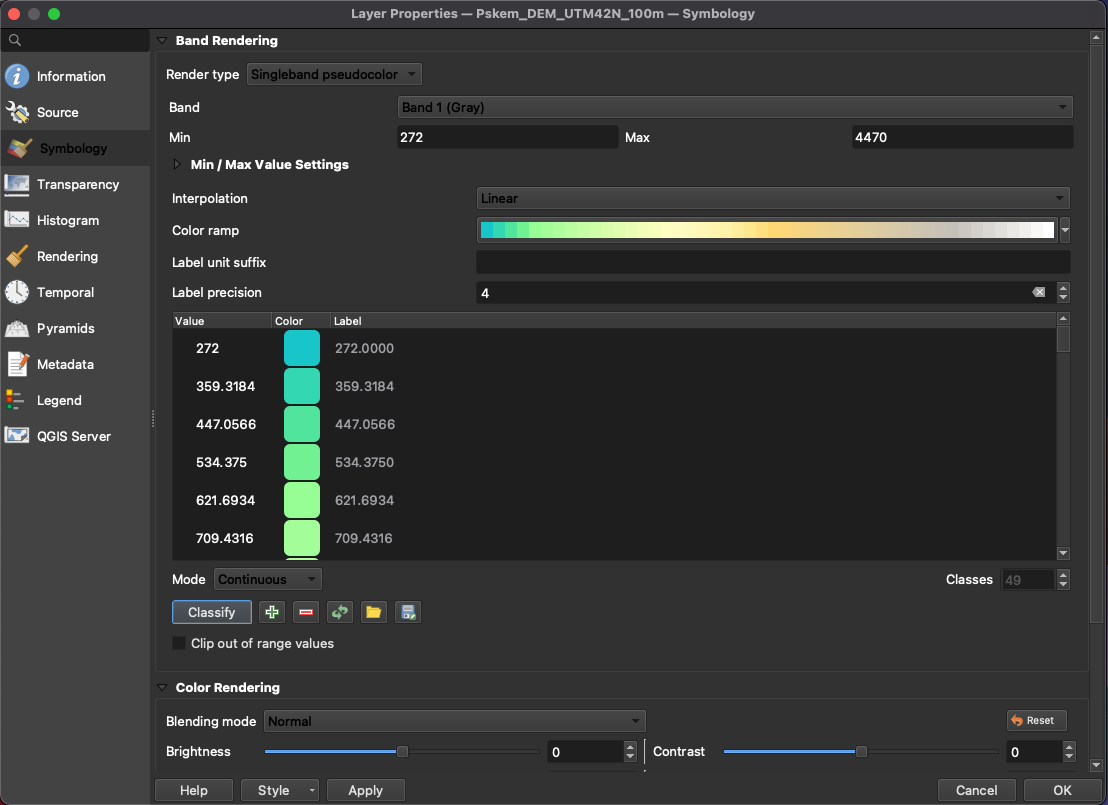Open the Histogram panel in sidebar
Viewport: 1108px width, 805px height.
(67, 220)
